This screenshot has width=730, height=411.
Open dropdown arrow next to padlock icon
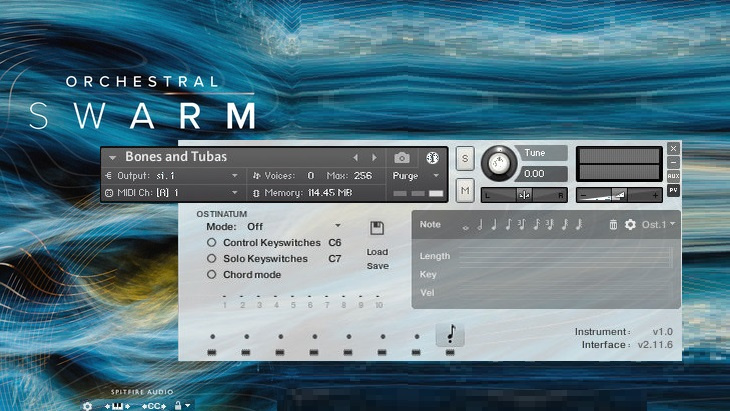[x=188, y=405]
